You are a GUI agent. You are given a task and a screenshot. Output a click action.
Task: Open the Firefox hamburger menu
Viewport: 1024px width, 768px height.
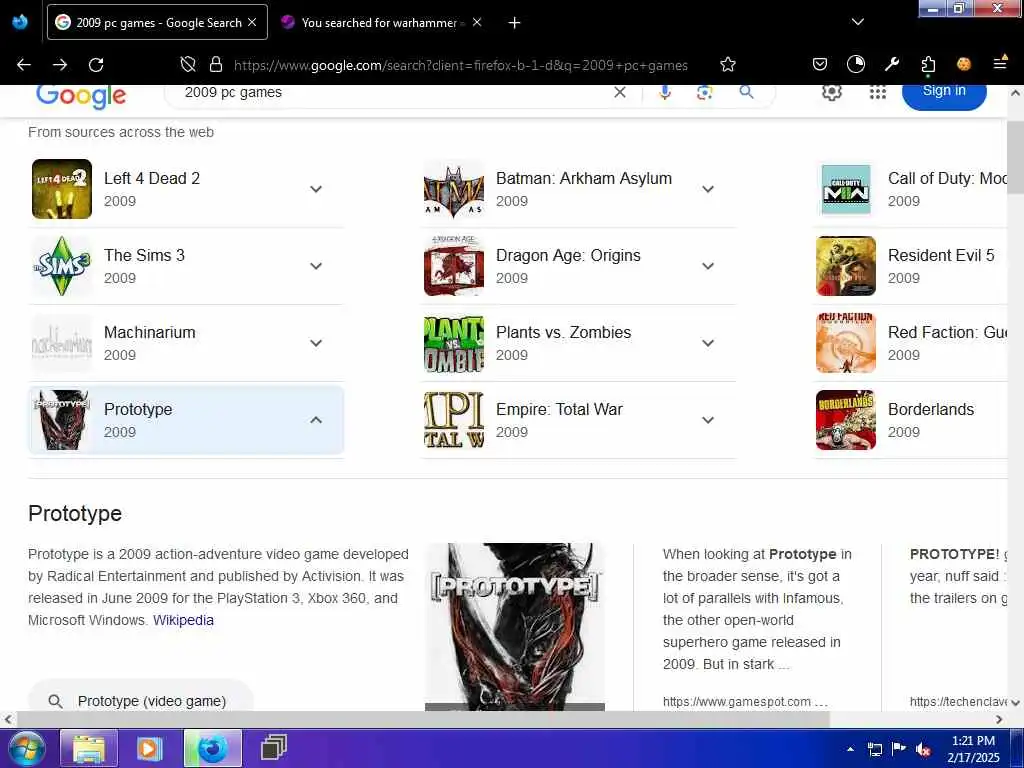click(999, 64)
